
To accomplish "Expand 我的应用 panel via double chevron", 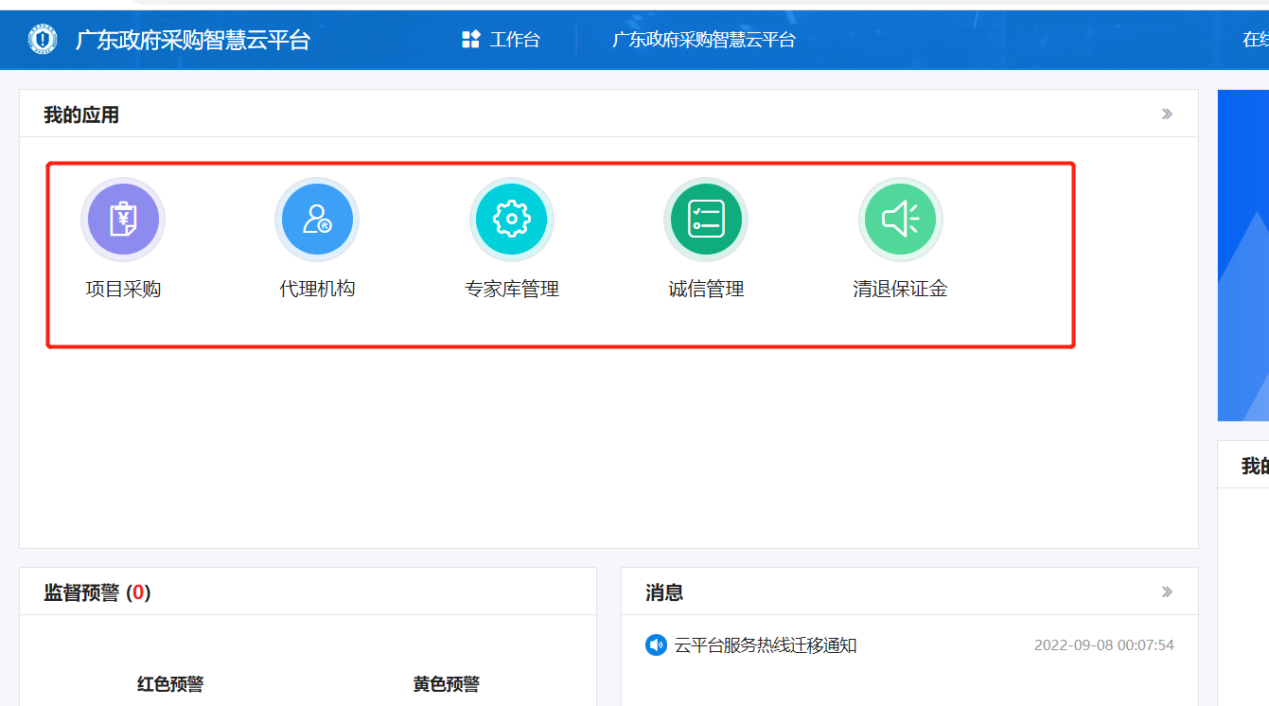I will pyautogui.click(x=1167, y=114).
